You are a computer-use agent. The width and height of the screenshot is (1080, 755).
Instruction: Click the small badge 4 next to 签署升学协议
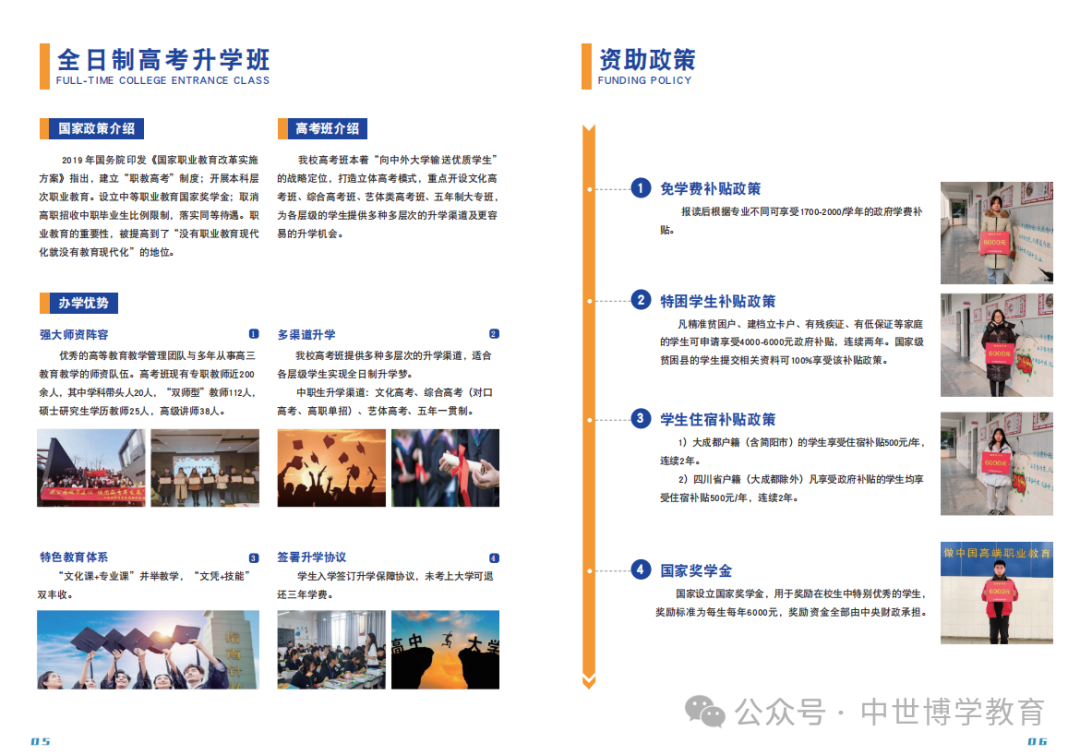click(494, 558)
